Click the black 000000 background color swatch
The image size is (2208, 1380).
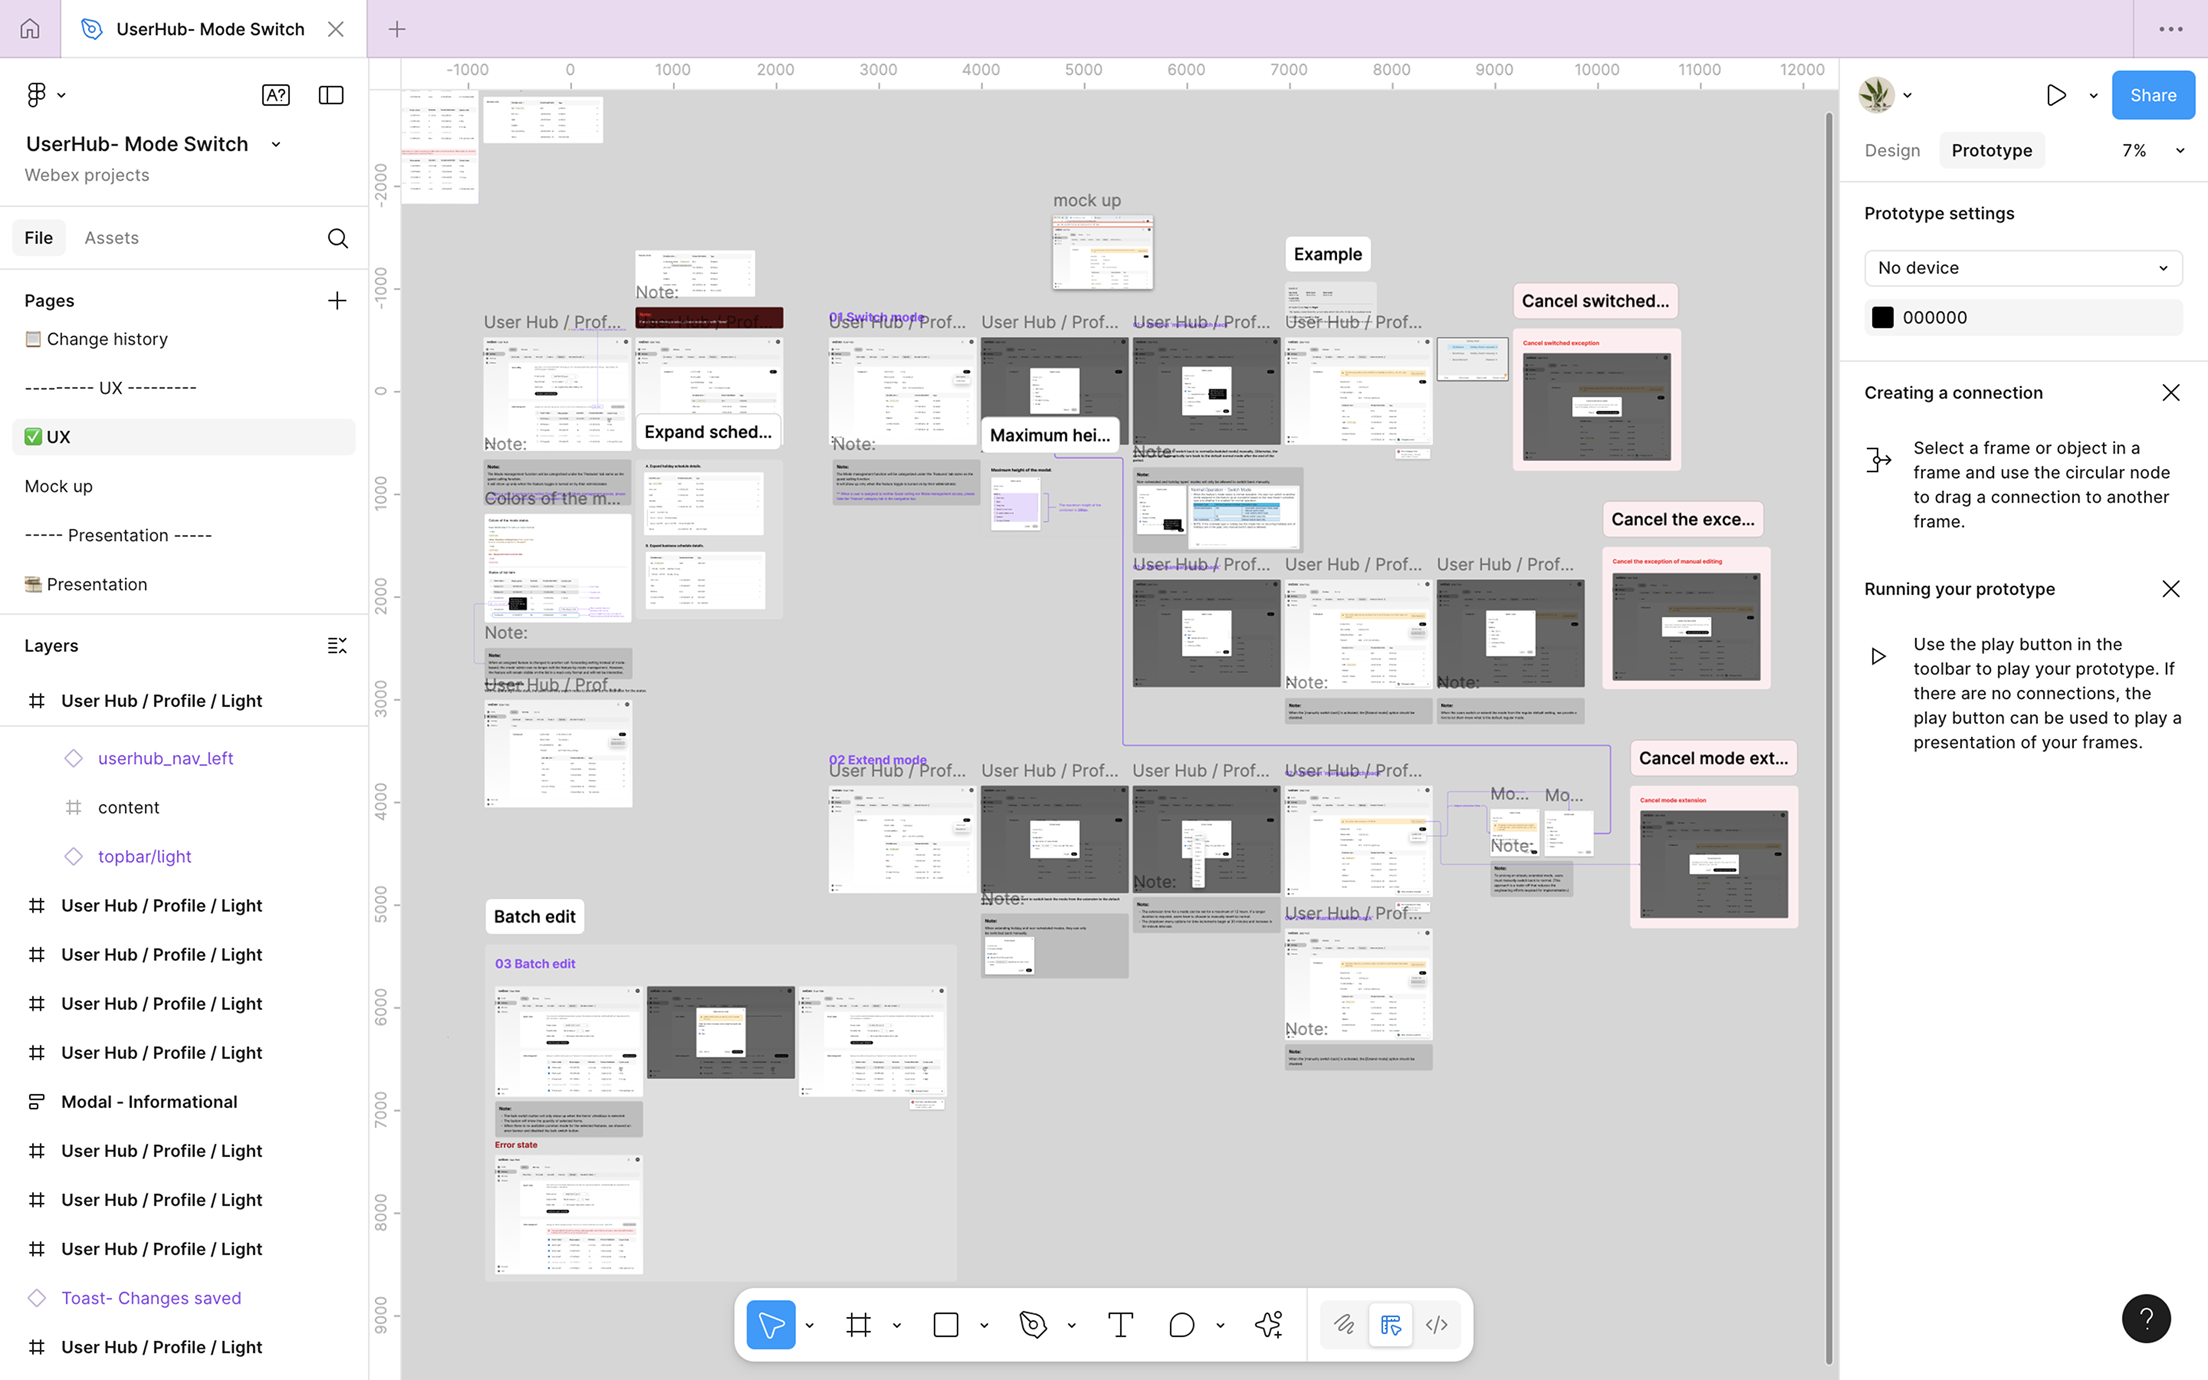click(1883, 317)
